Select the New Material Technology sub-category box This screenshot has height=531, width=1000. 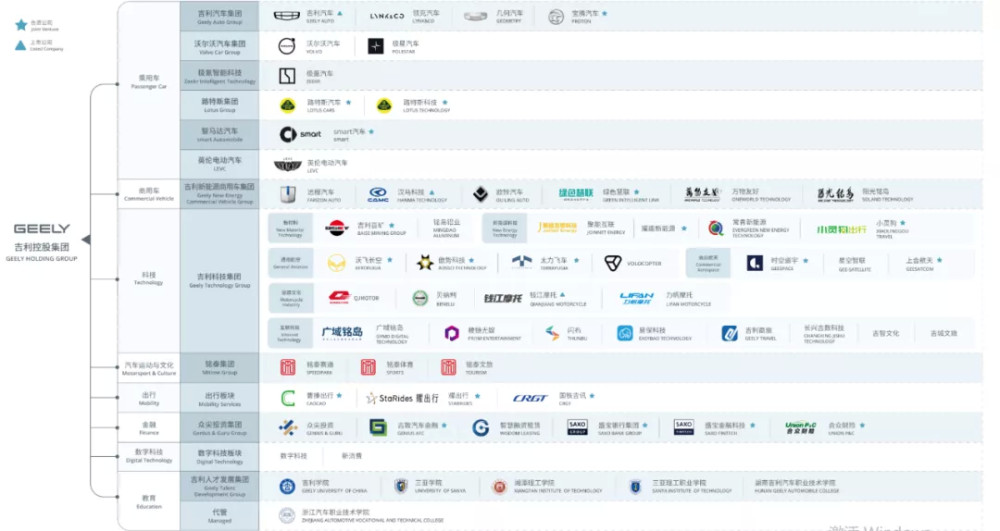[x=290, y=228]
